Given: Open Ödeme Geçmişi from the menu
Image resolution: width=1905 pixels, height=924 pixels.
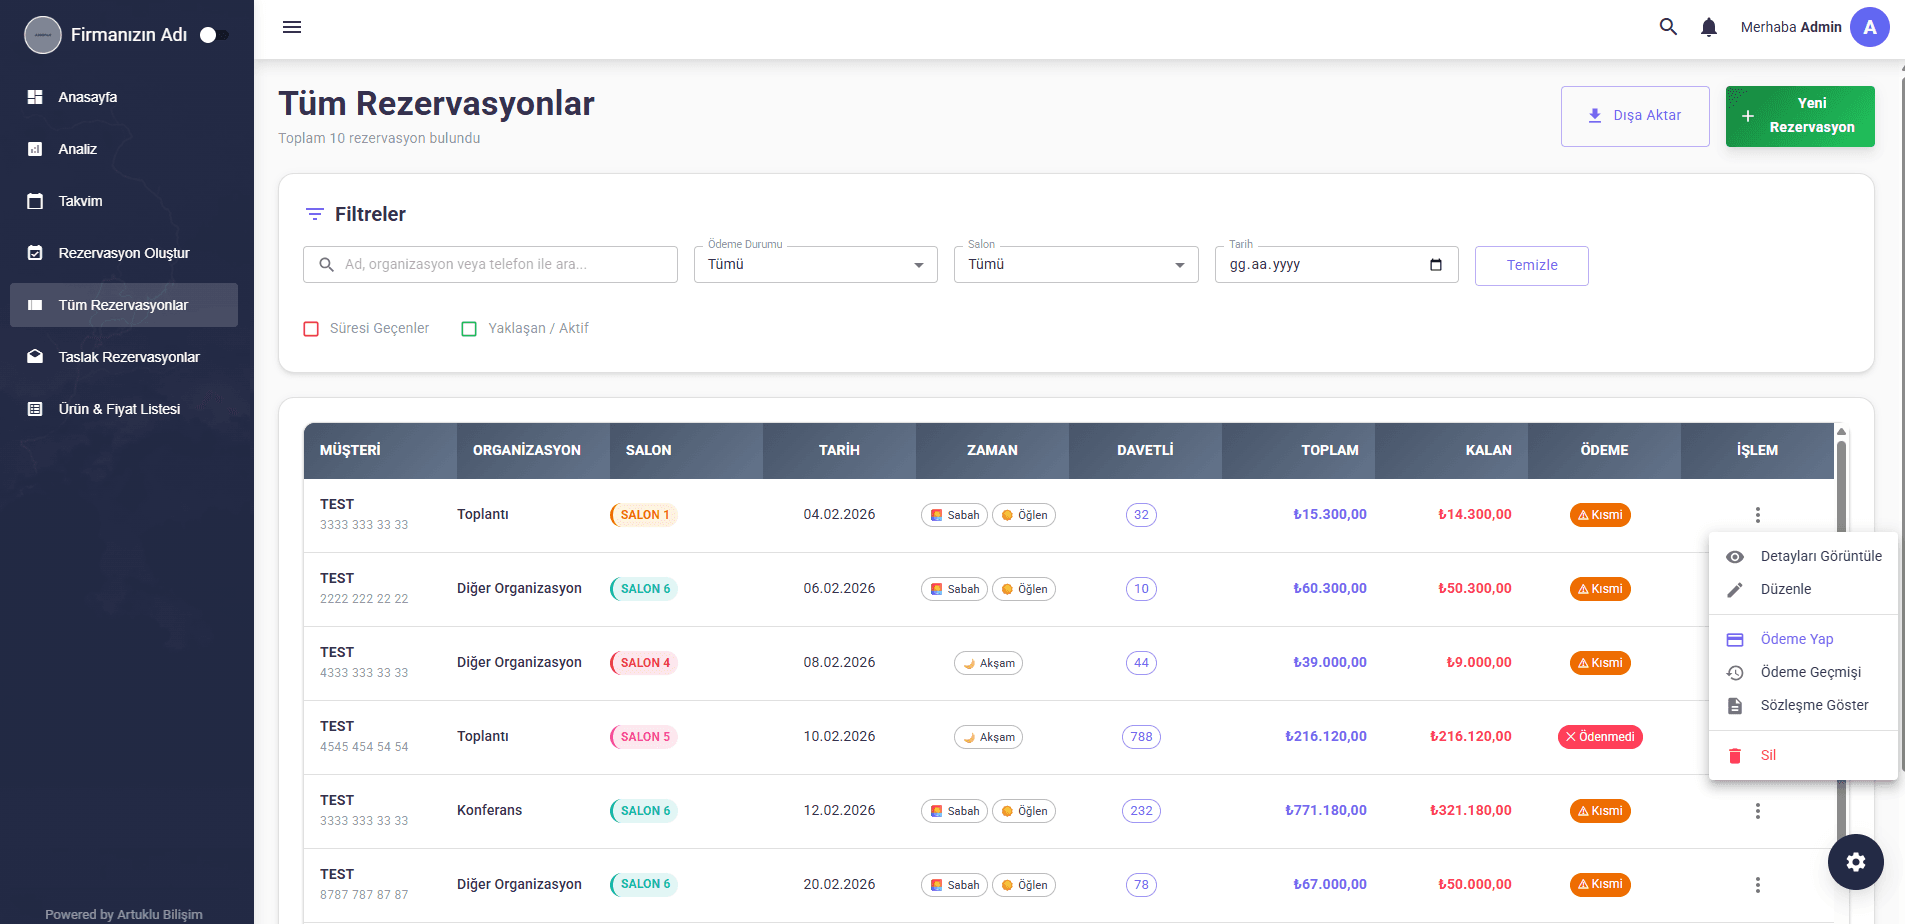Looking at the screenshot, I should [x=1803, y=672].
